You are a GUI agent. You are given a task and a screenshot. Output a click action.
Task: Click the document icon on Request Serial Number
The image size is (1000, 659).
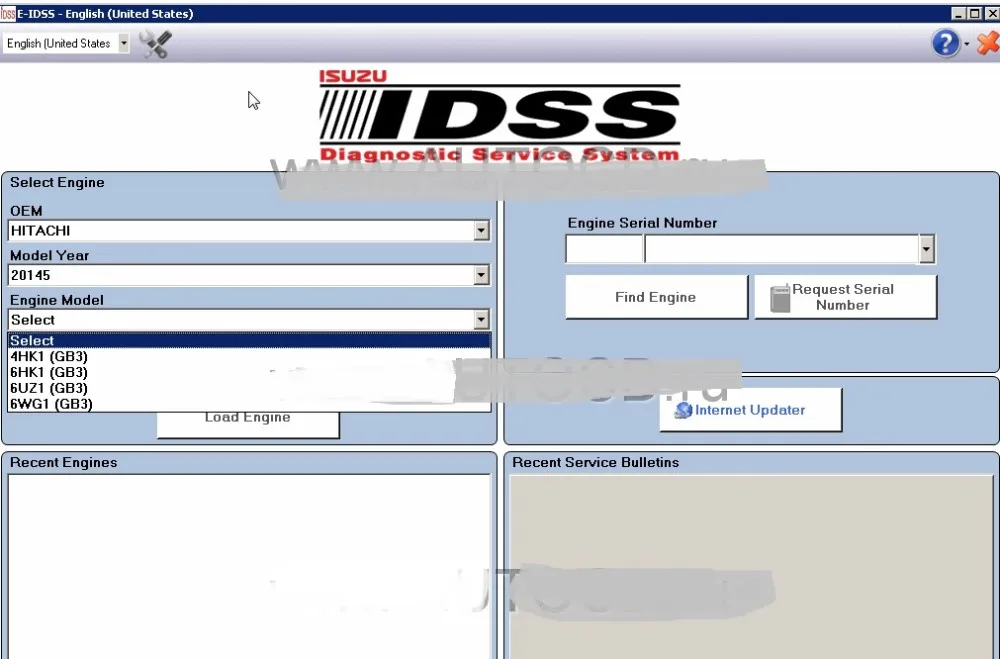pos(780,299)
